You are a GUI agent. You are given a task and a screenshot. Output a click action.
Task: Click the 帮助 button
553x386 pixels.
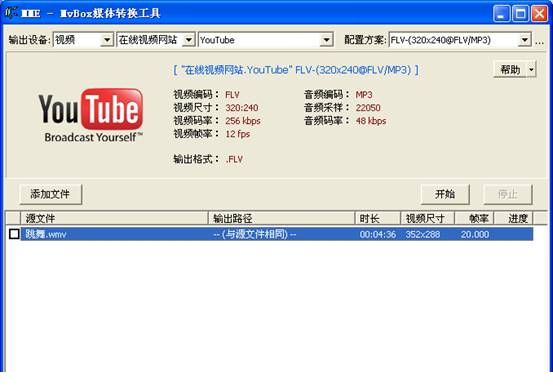[510, 70]
